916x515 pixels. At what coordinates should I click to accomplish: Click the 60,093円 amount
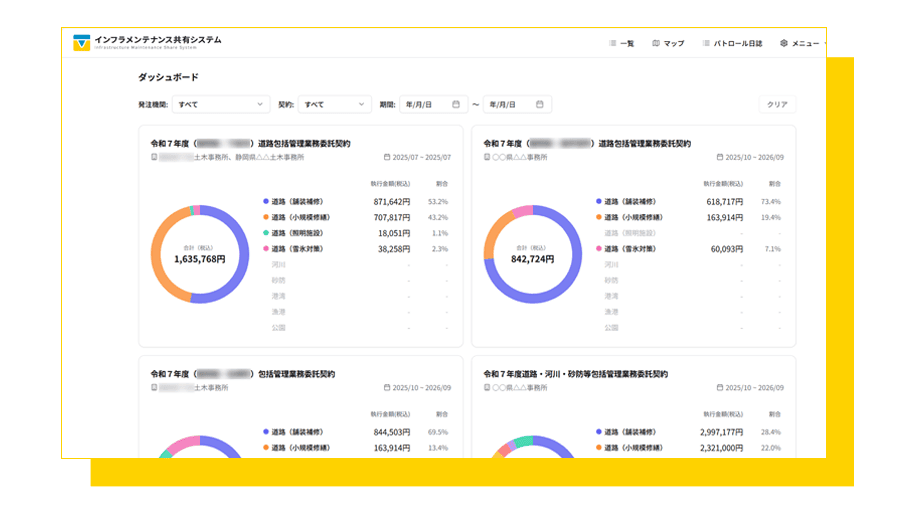pyautogui.click(x=727, y=249)
